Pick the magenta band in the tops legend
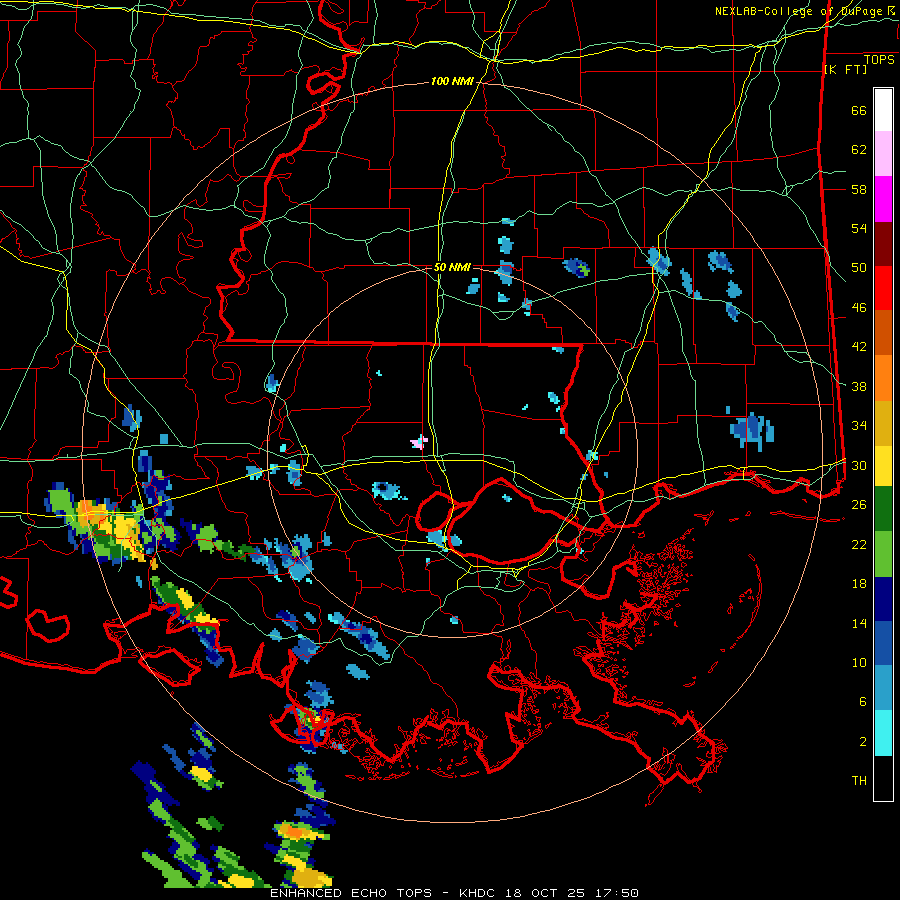The height and width of the screenshot is (900, 900). [883, 199]
